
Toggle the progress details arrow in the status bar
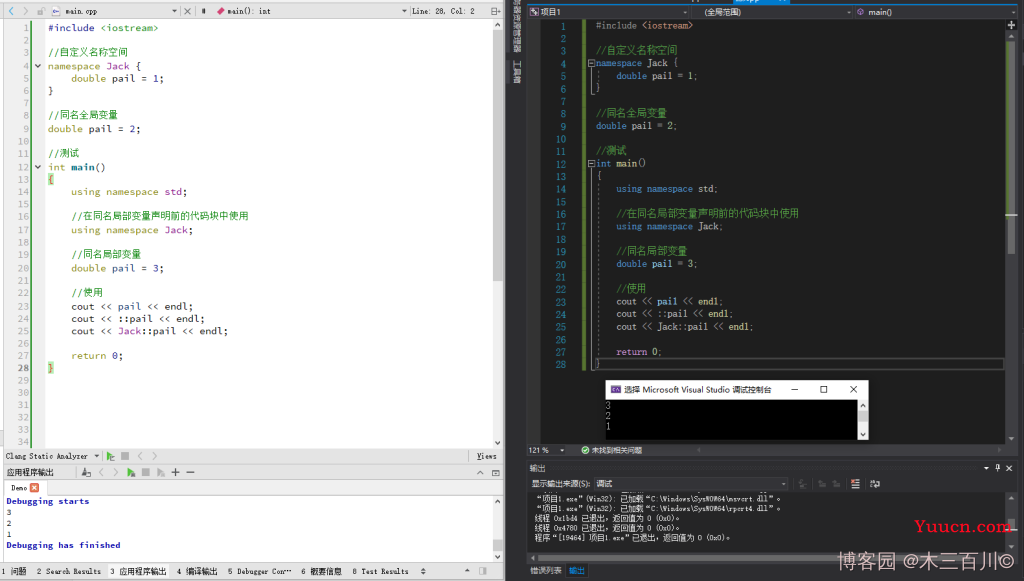467,571
